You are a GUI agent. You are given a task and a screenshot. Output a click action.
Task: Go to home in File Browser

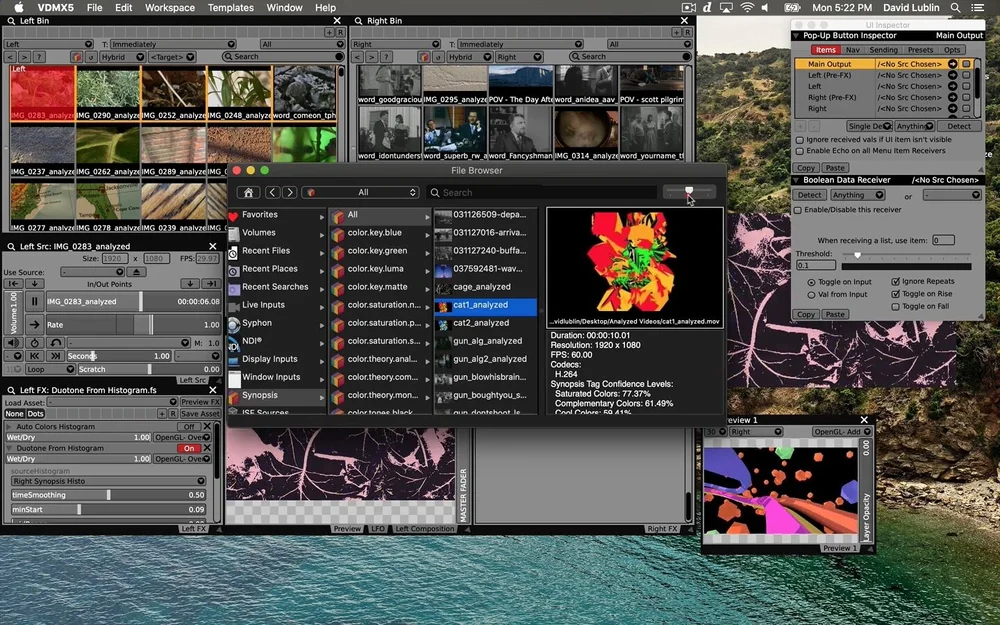249,193
